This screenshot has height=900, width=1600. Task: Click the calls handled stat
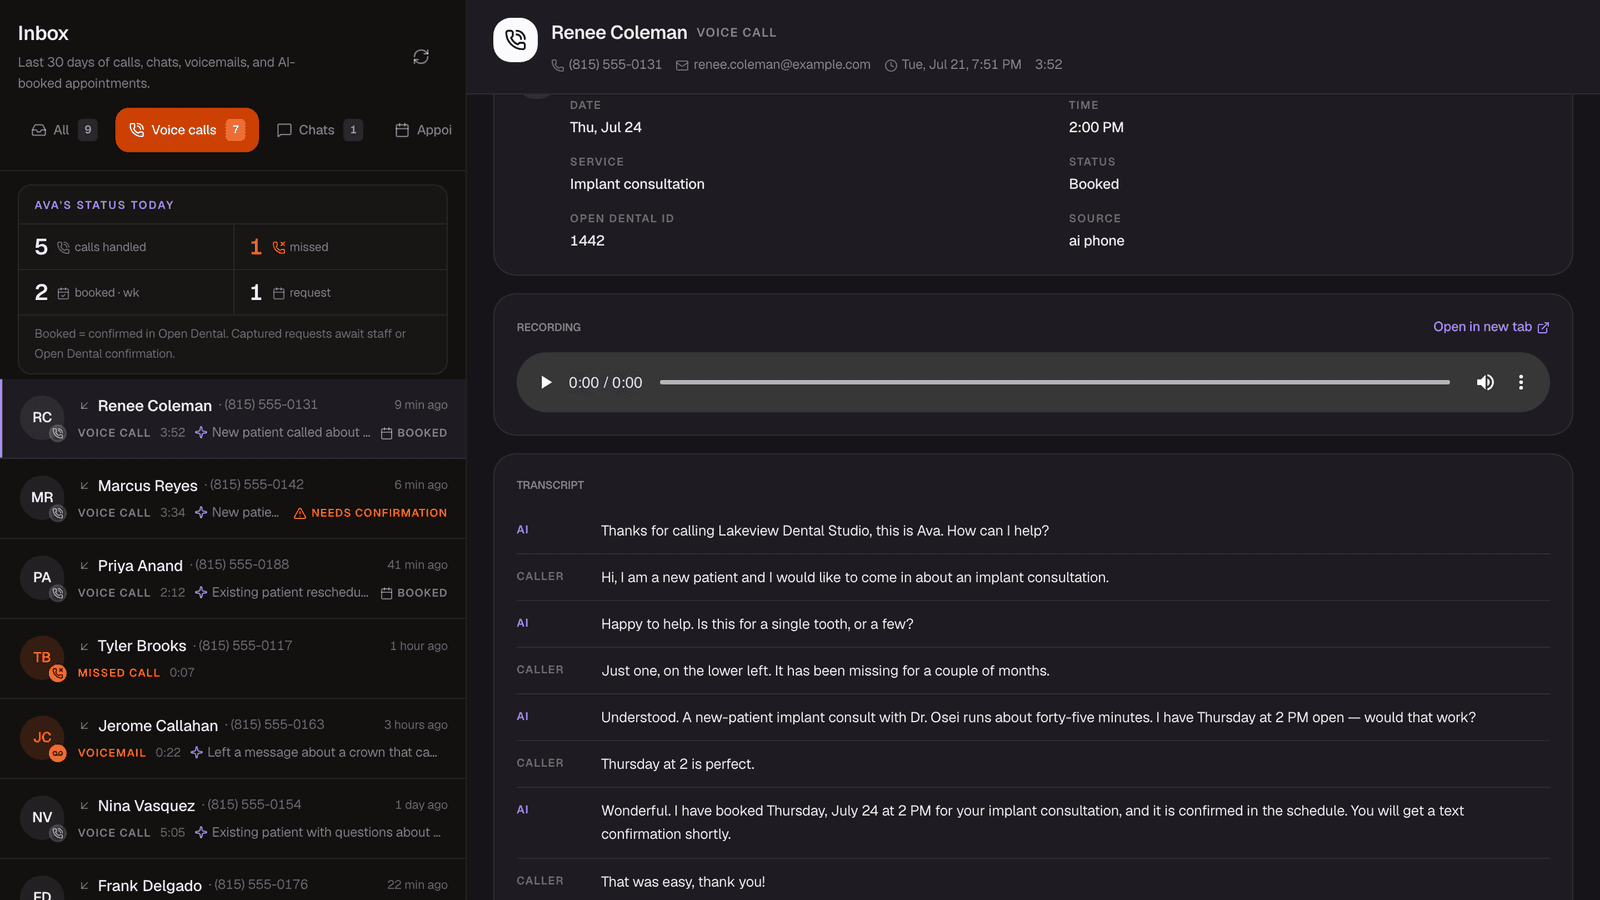[x=126, y=247]
